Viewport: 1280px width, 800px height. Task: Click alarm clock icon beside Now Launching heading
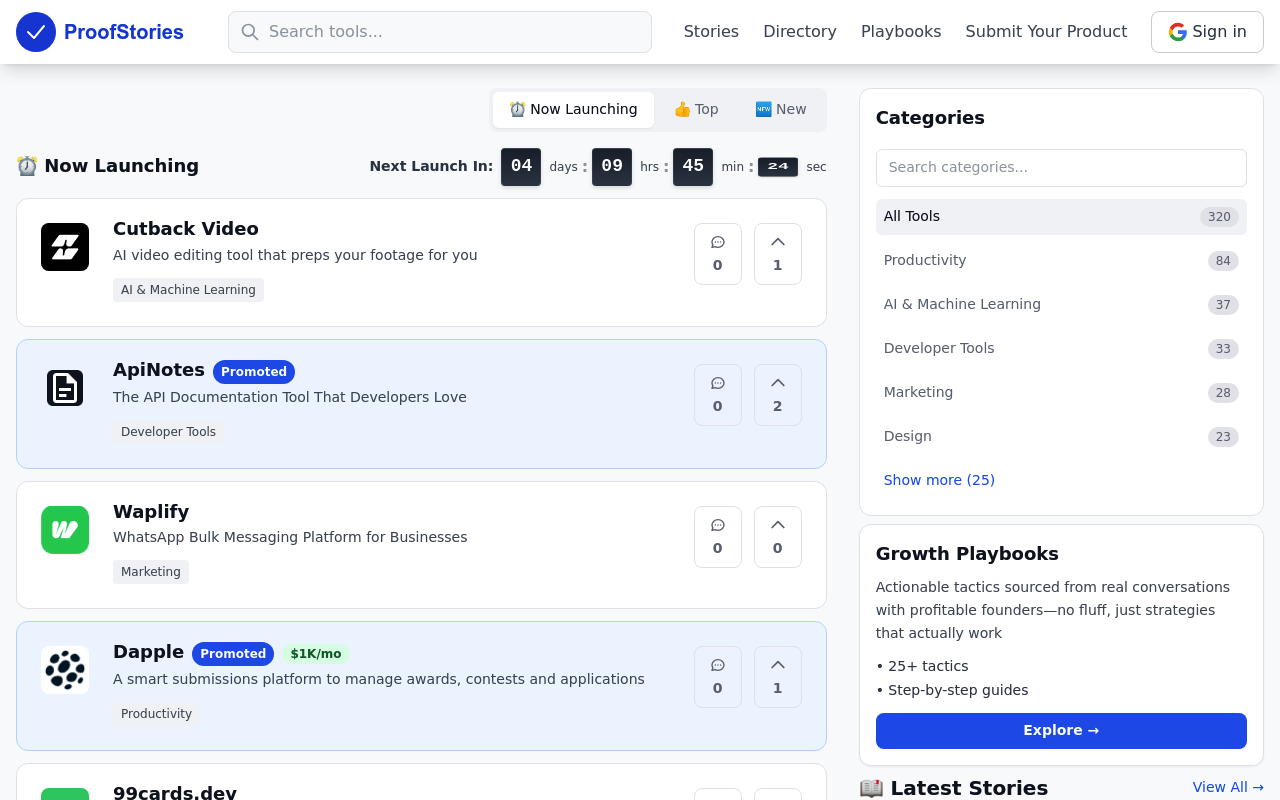27,166
